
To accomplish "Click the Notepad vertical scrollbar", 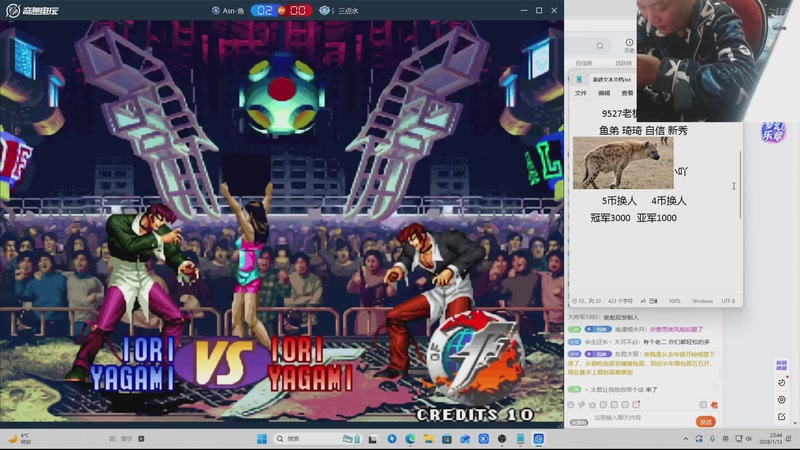I will click(x=740, y=185).
